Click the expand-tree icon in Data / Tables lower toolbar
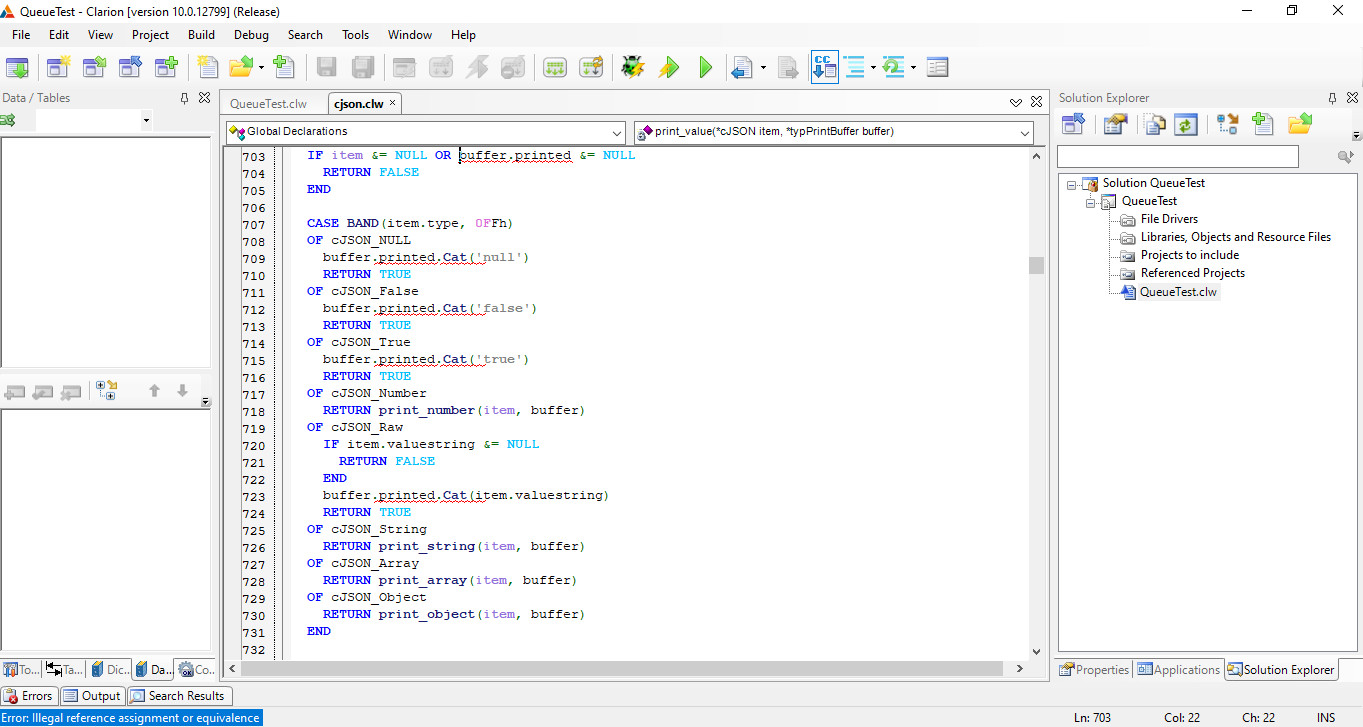The height and width of the screenshot is (727, 1363). 105,391
